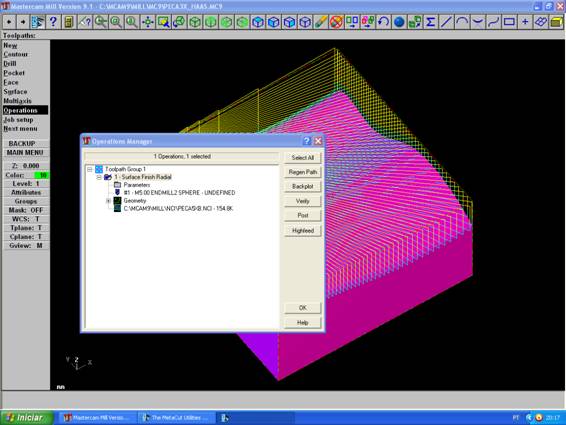The height and width of the screenshot is (425, 566).
Task: Click the yellow solid box icon in toolbar
Action: tap(556, 22)
